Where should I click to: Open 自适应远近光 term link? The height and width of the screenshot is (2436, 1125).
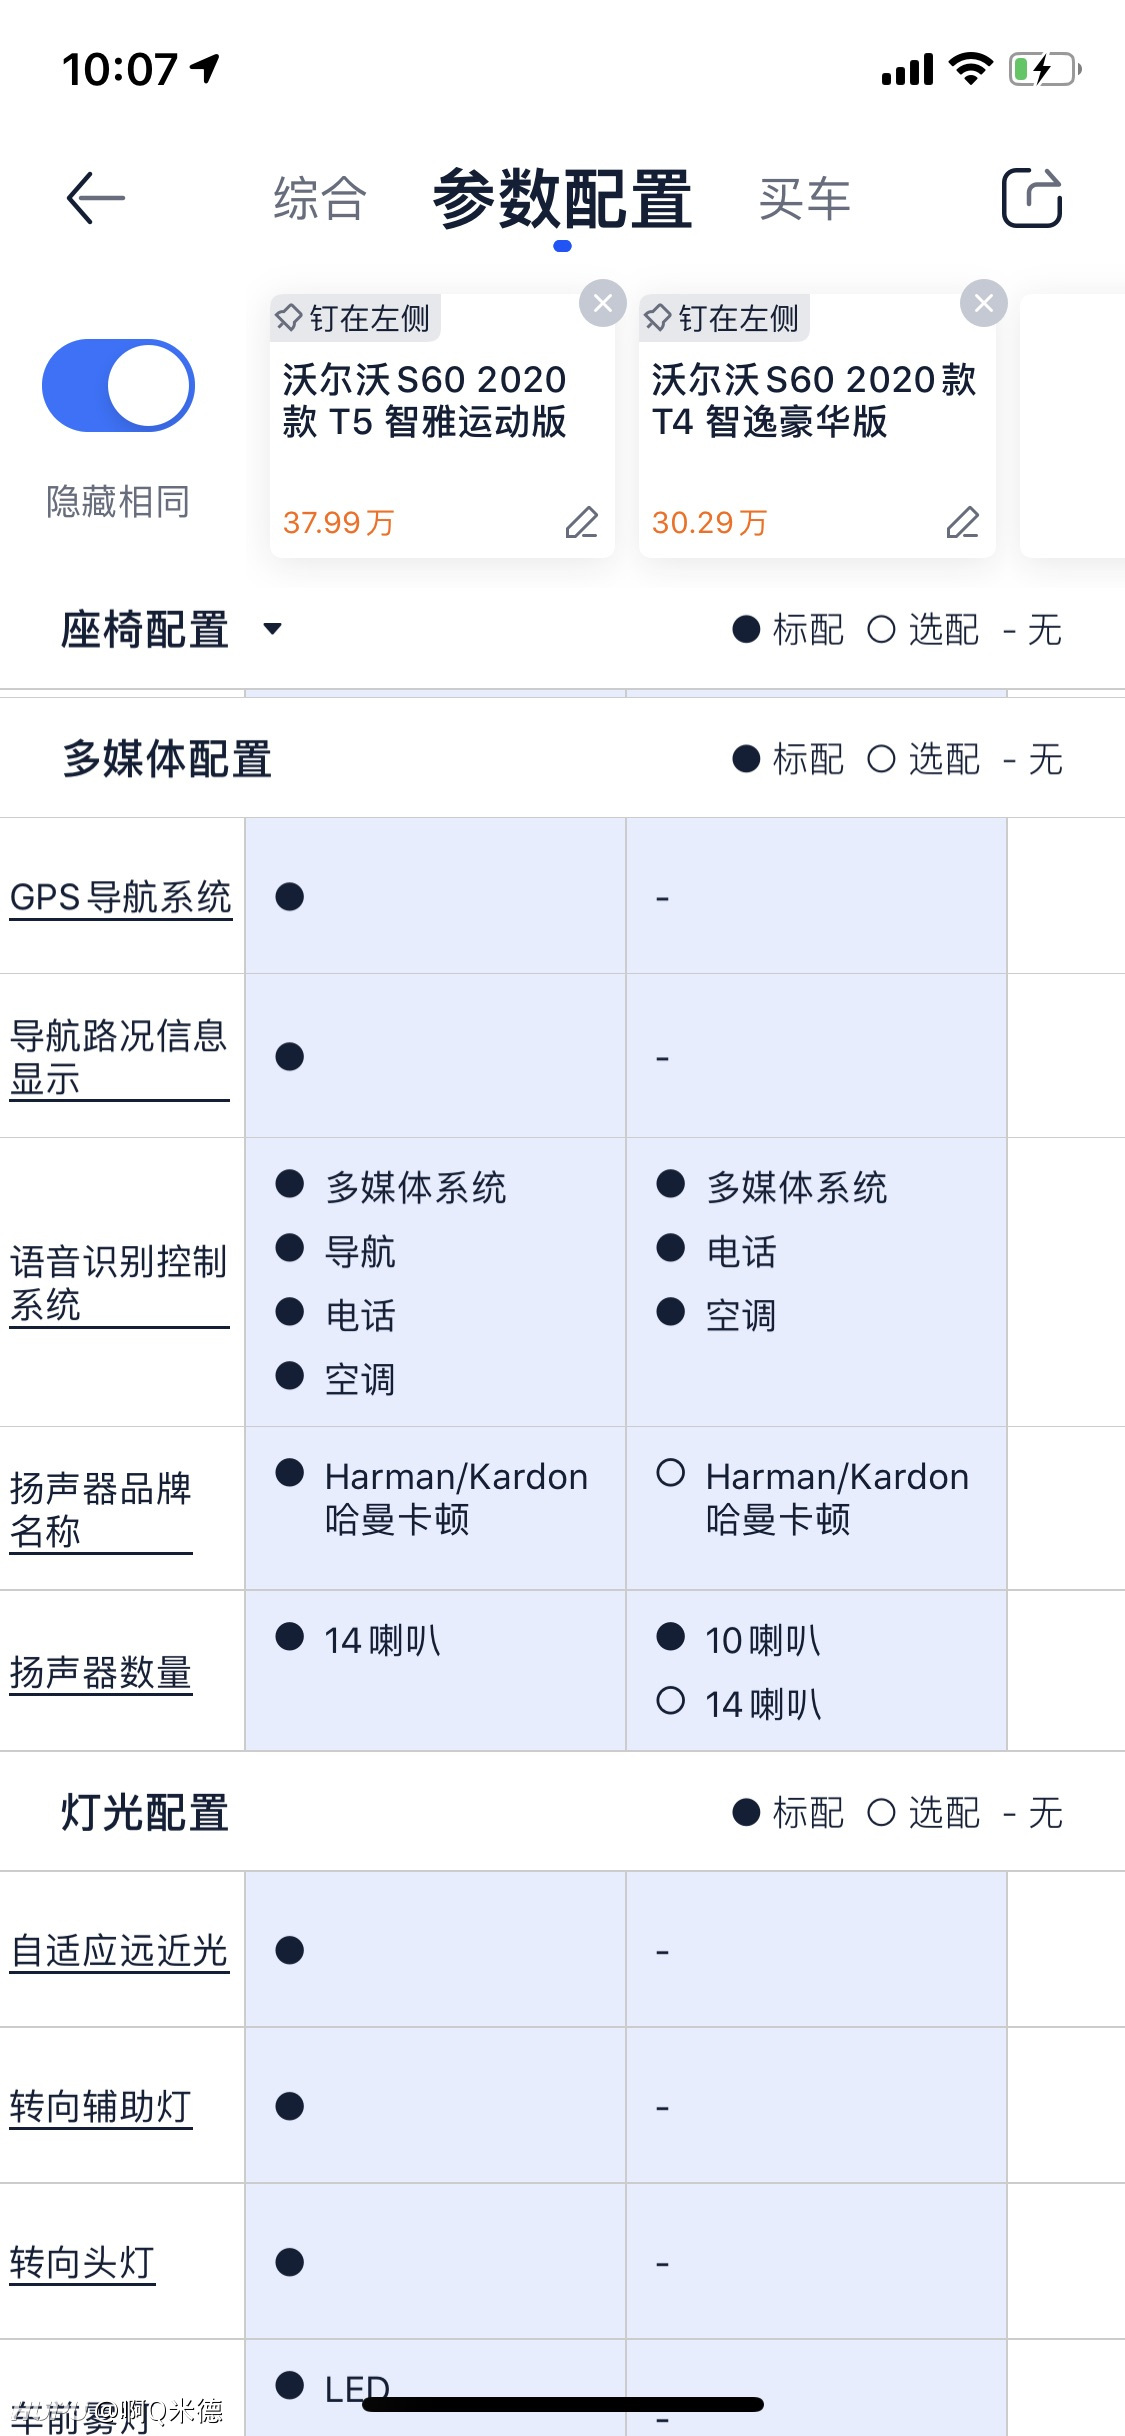119,1951
